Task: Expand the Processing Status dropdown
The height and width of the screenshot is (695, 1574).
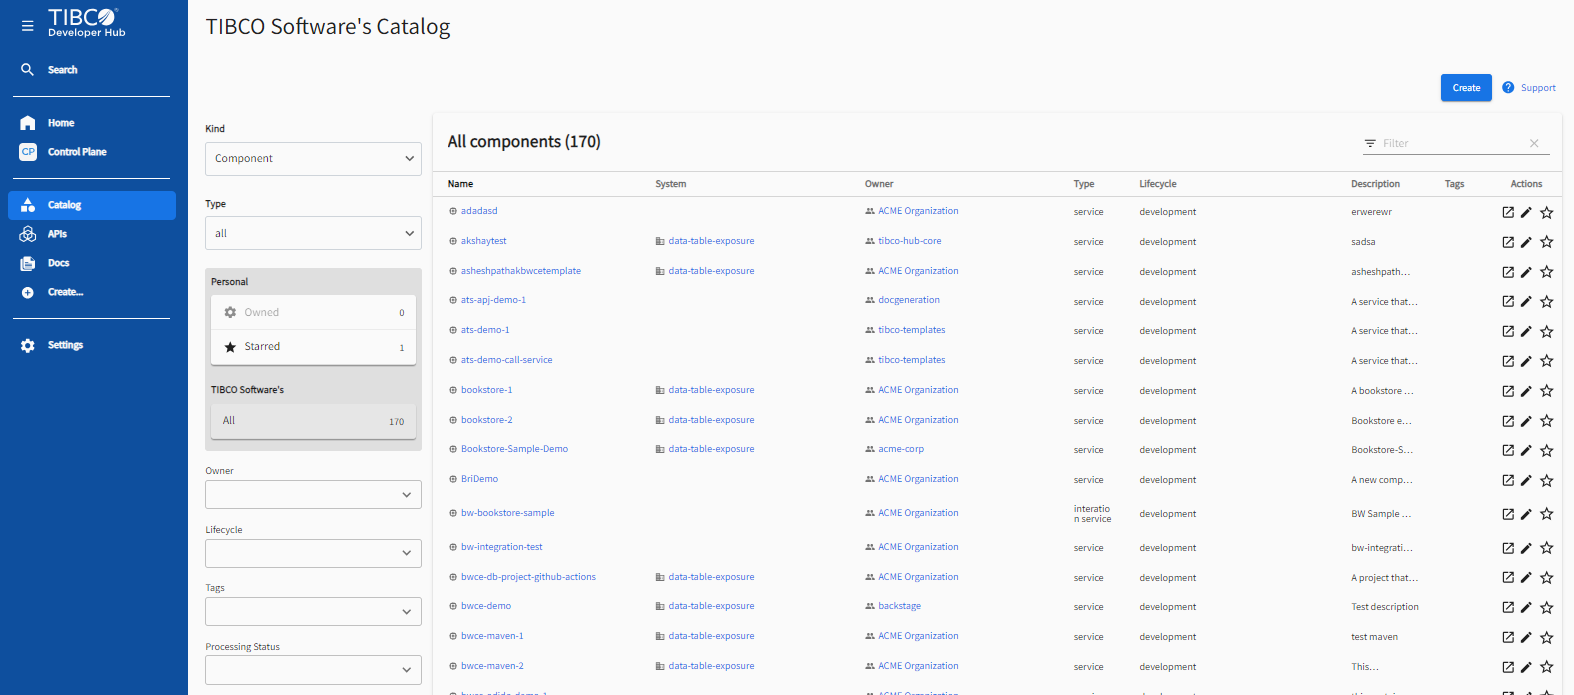Action: 313,670
